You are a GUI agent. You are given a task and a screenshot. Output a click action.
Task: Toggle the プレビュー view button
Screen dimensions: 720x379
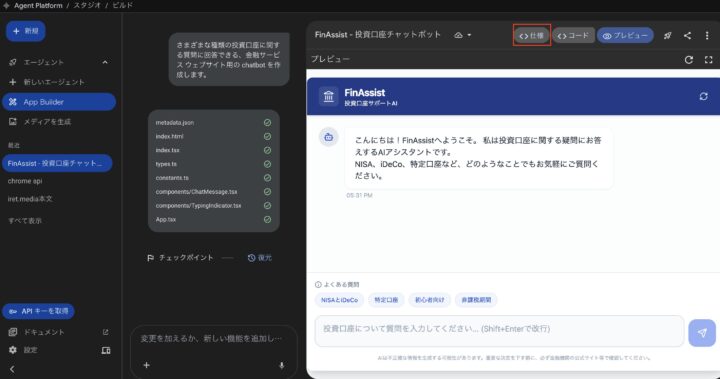coord(625,35)
